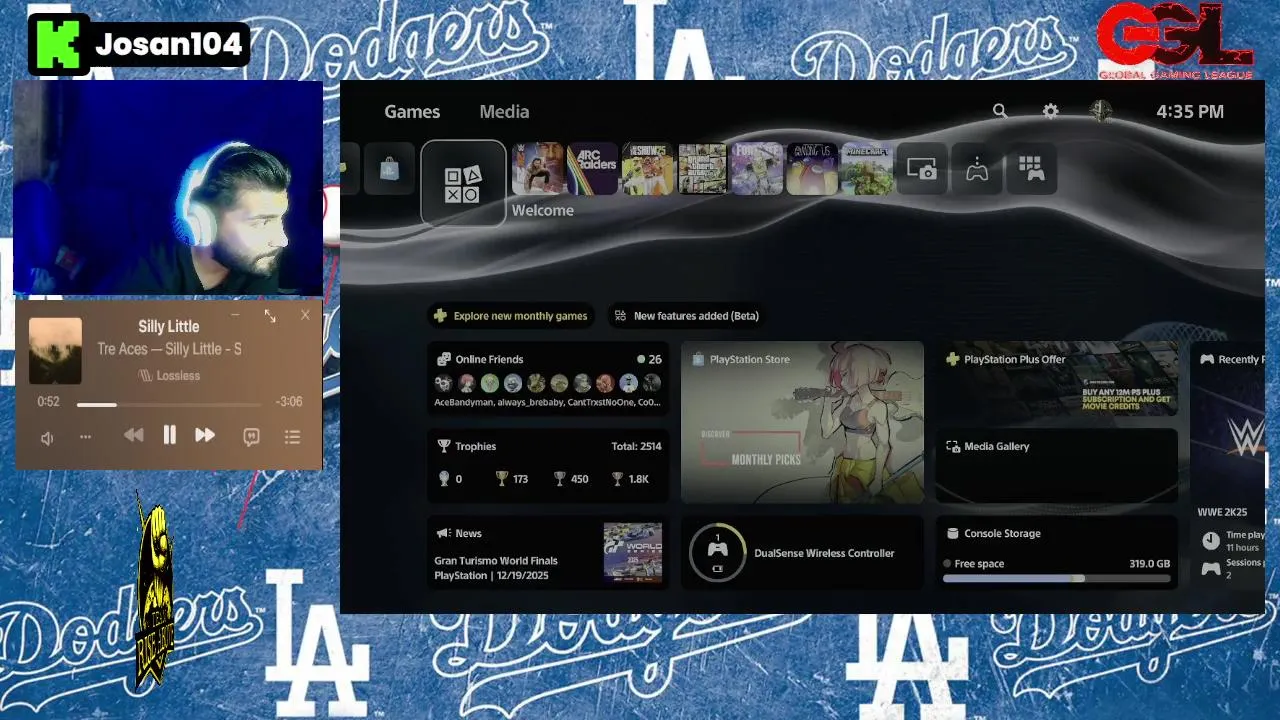Open the Media Gallery card
Screen dimensions: 1280x720
1056,466
